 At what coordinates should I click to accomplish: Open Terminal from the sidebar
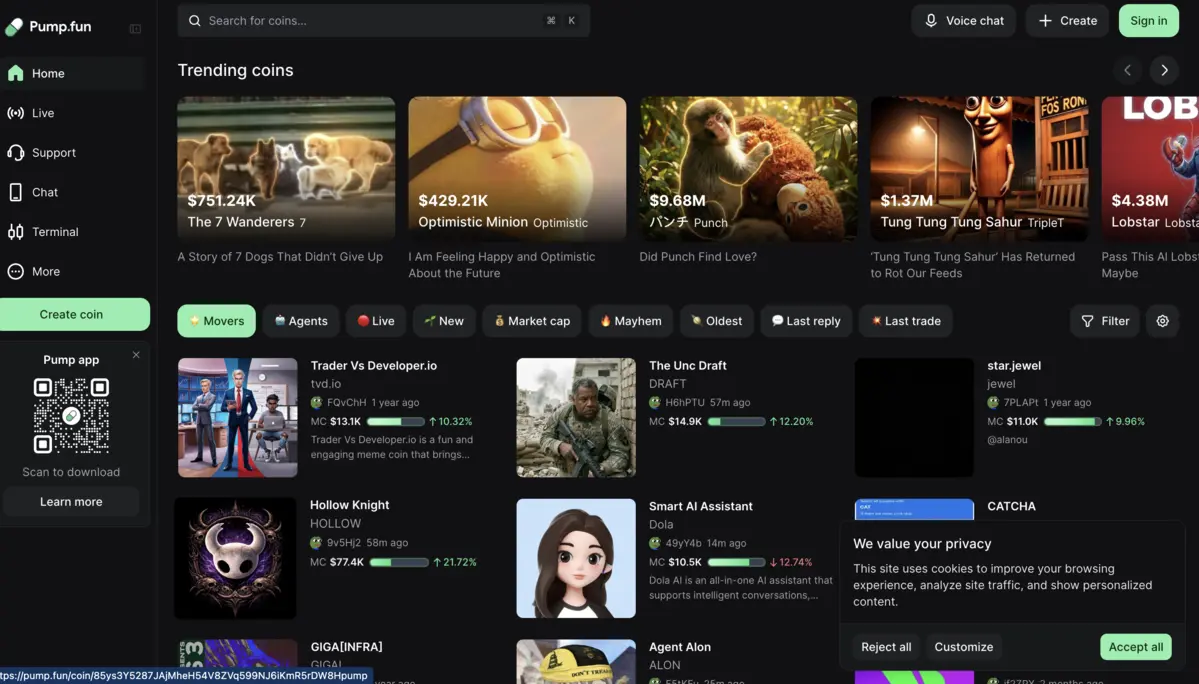[54, 232]
